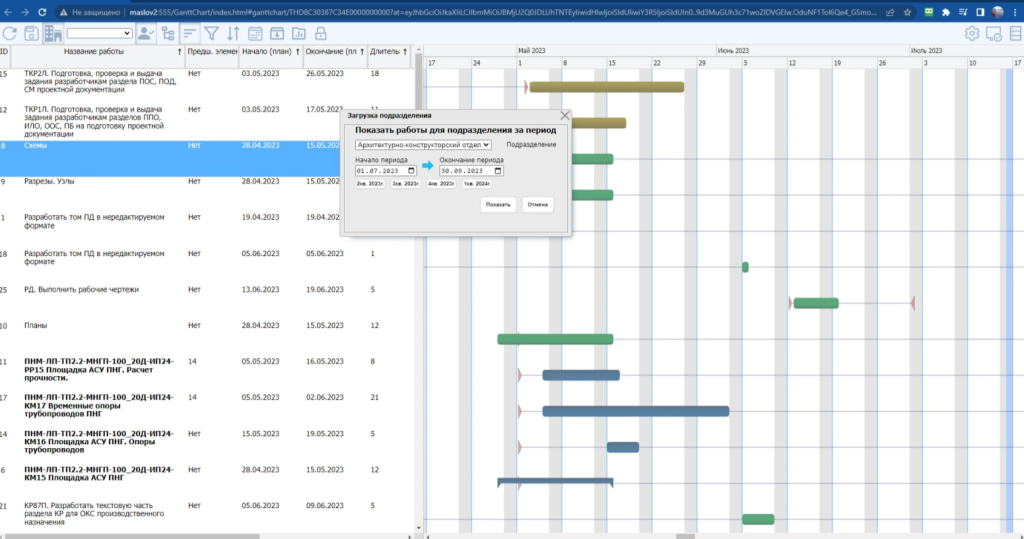Select the '3кв. 2023г.' quarter preset
Image resolution: width=1024 pixels, height=539 pixels.
click(404, 184)
